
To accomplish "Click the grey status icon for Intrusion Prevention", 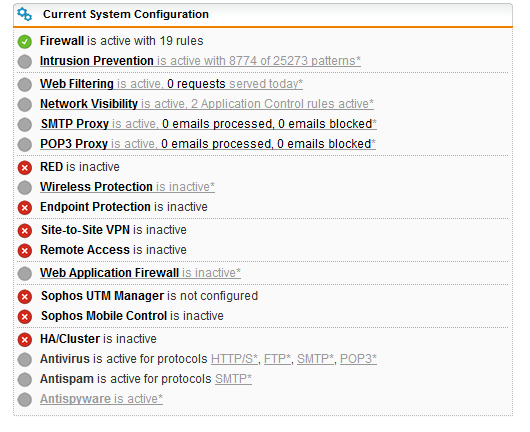I will (25, 62).
